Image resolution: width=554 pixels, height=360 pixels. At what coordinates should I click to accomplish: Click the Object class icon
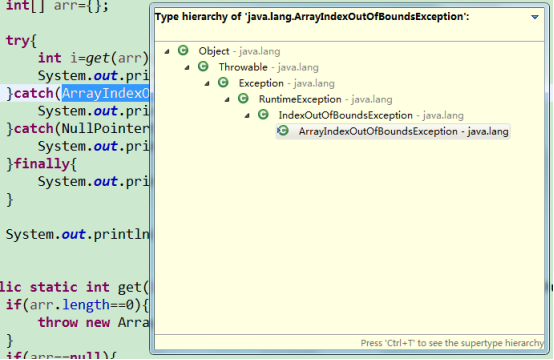pyautogui.click(x=183, y=51)
